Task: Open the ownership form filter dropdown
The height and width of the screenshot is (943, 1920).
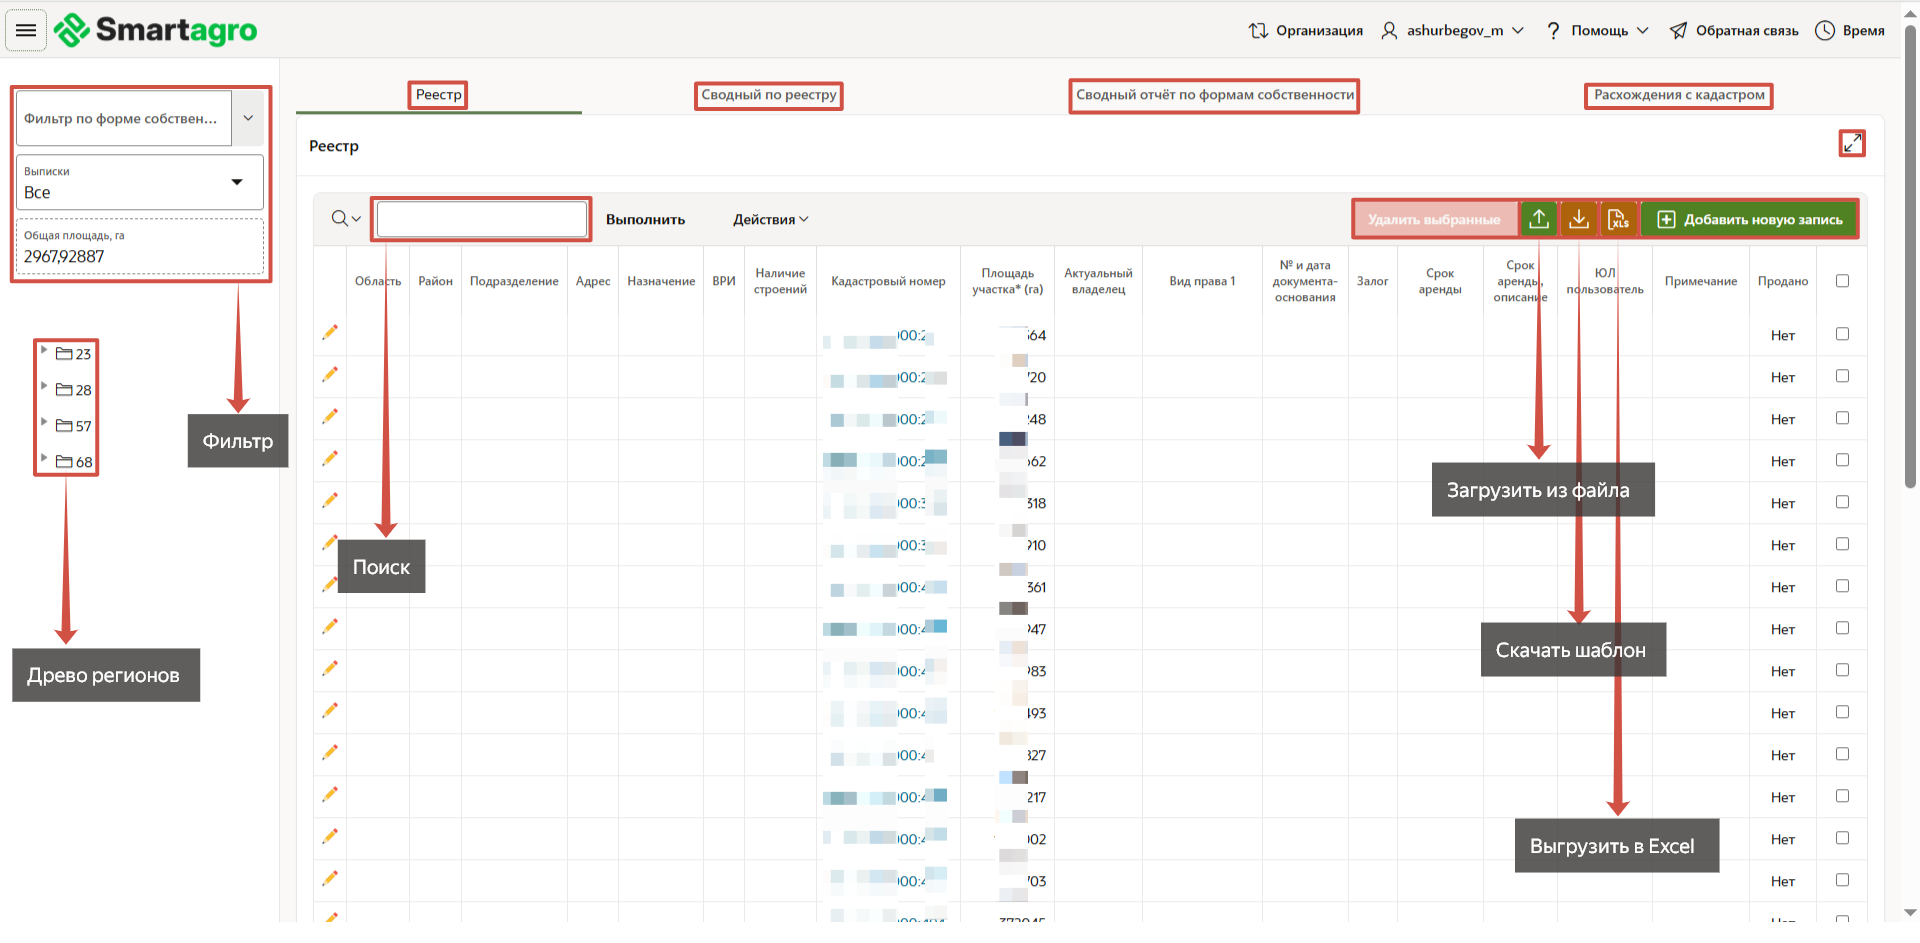Action: [x=248, y=118]
